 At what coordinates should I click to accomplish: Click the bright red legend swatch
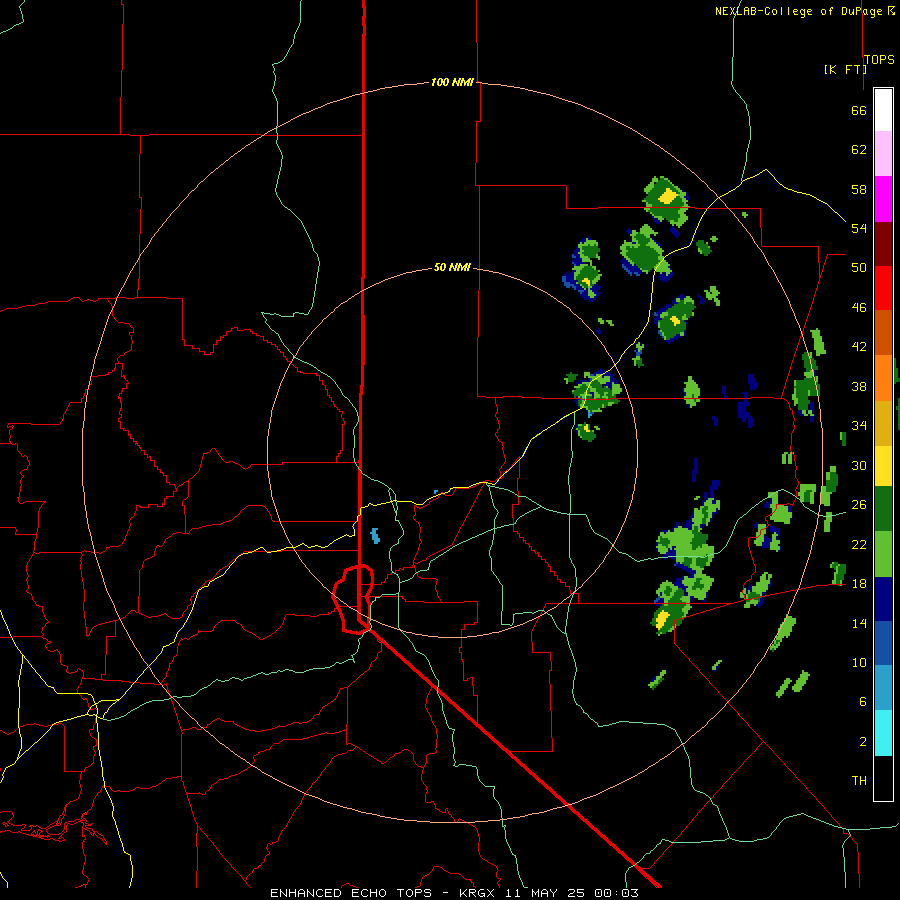click(x=883, y=288)
